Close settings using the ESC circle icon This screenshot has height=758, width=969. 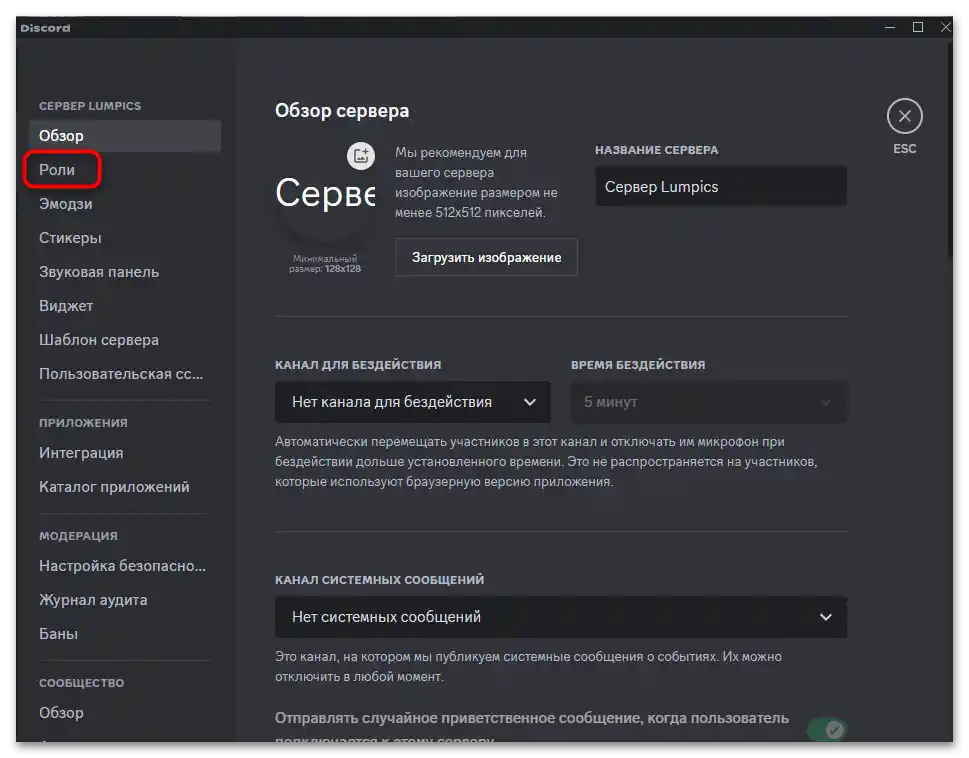(904, 116)
